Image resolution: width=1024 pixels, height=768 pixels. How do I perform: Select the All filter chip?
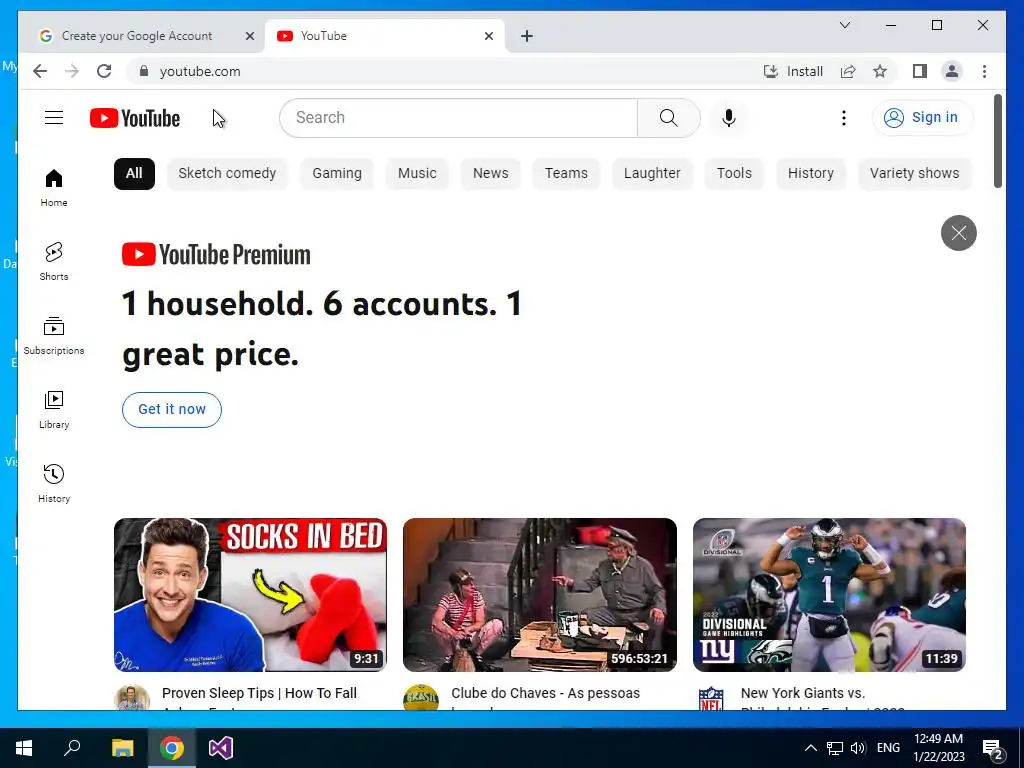pos(134,173)
